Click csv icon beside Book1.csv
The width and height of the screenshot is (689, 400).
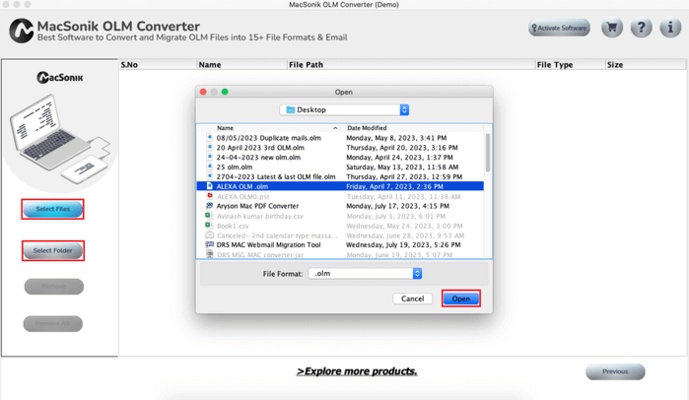[209, 225]
